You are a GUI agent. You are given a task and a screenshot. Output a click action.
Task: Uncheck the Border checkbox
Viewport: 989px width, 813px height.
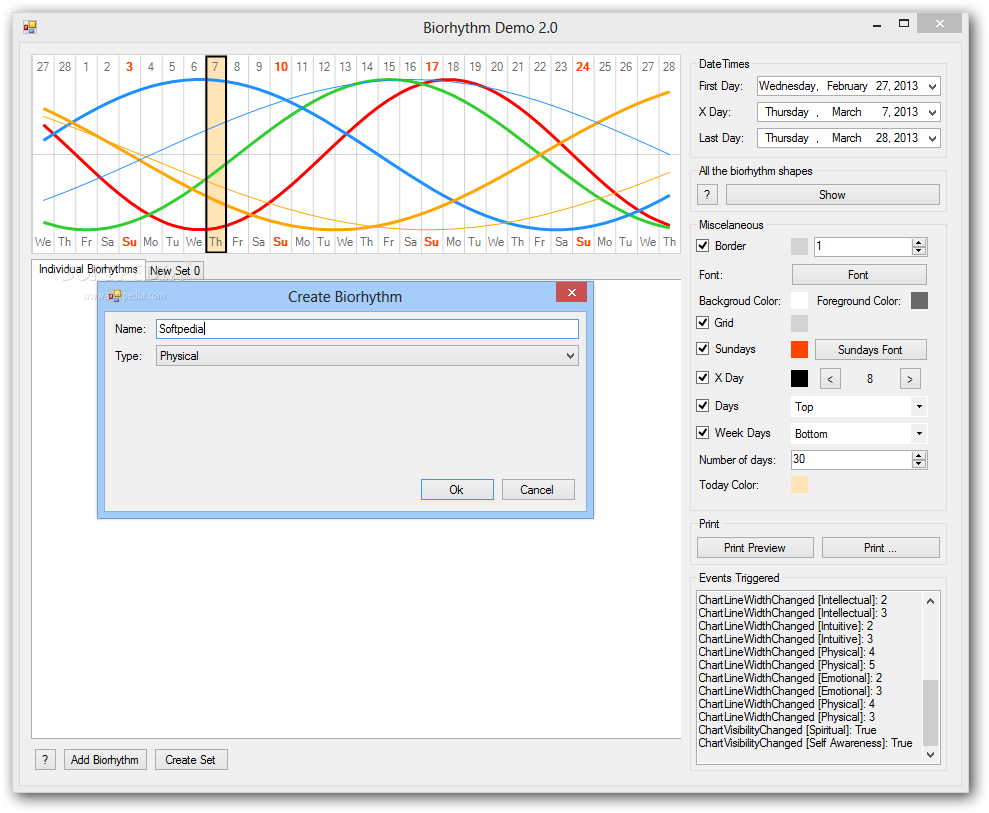[x=703, y=245]
